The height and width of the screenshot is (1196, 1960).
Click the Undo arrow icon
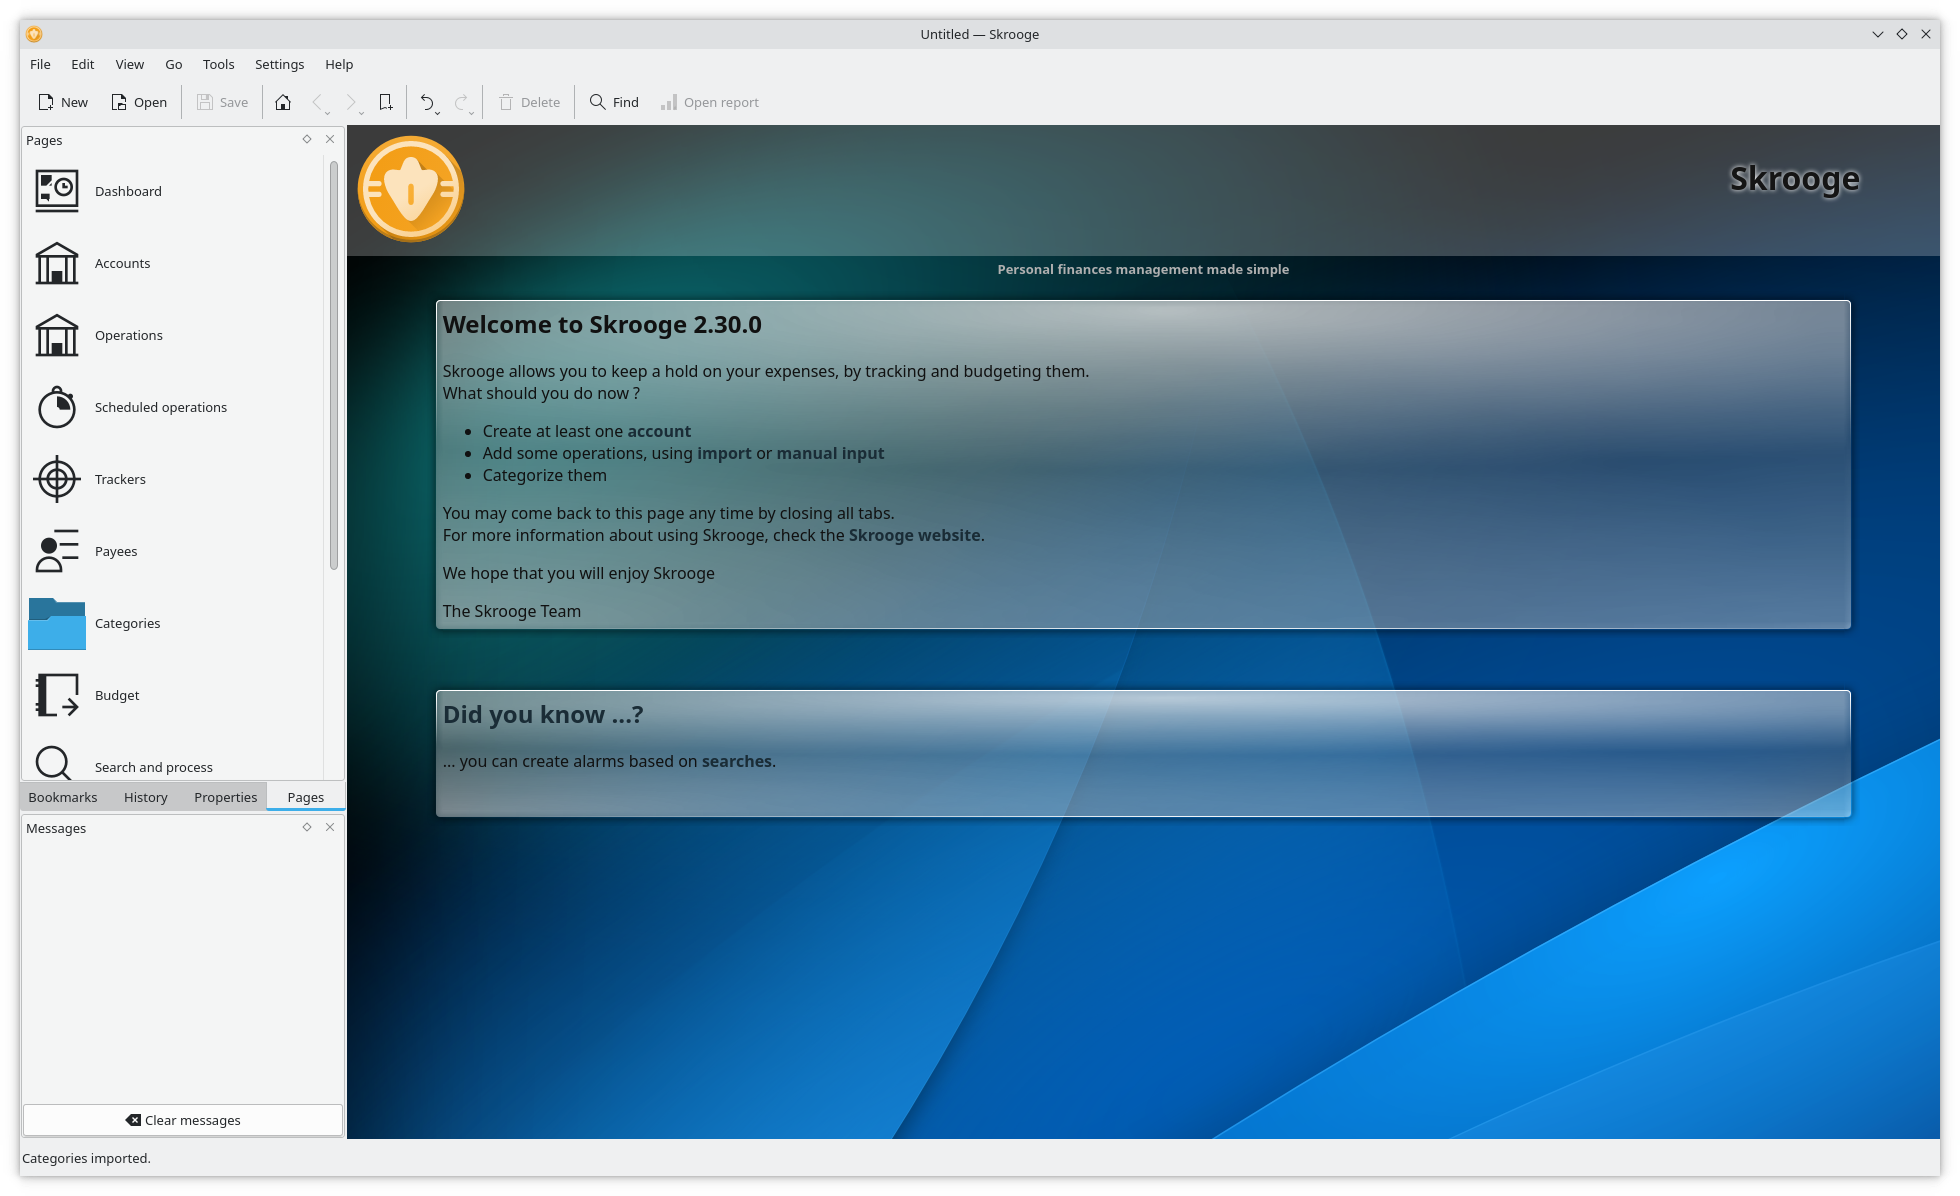tap(426, 101)
